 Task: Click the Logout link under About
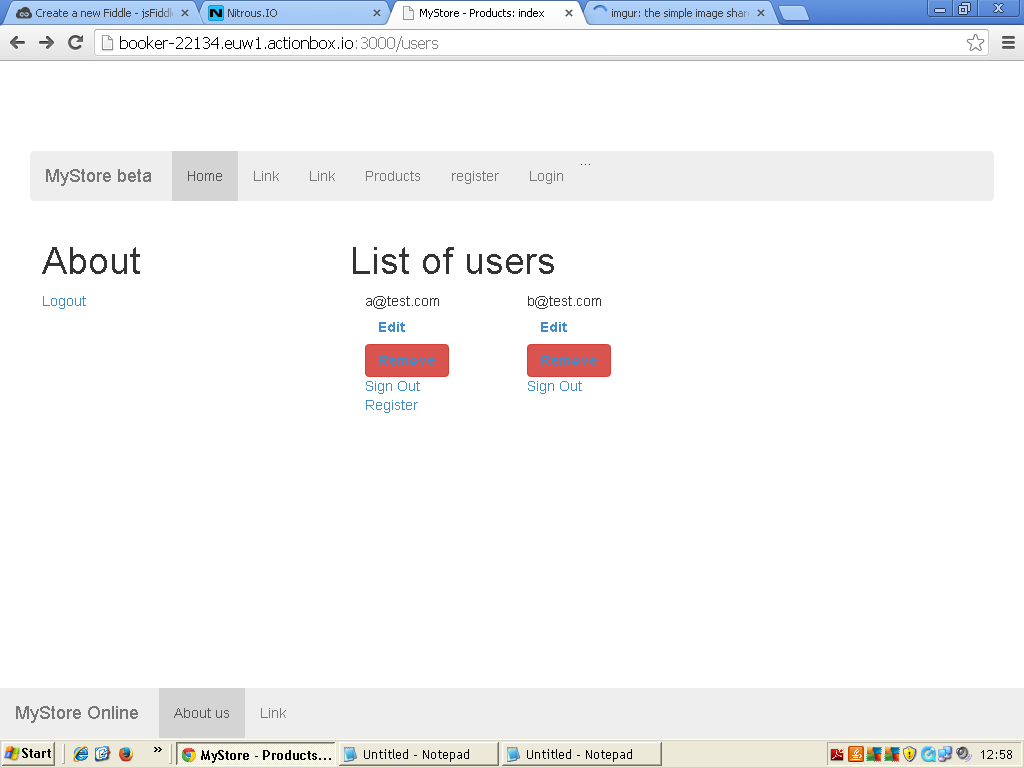(x=64, y=301)
